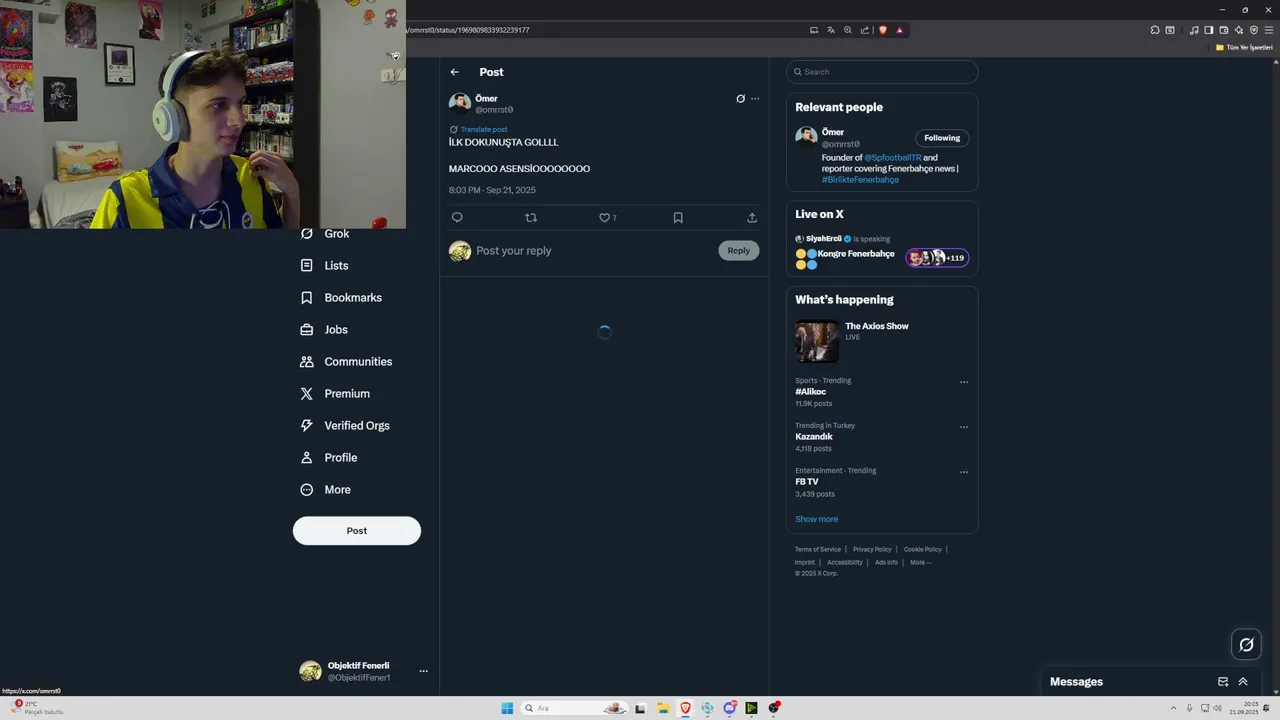This screenshot has width=1280, height=720.
Task: Click the X Search box
Action: pyautogui.click(x=882, y=72)
